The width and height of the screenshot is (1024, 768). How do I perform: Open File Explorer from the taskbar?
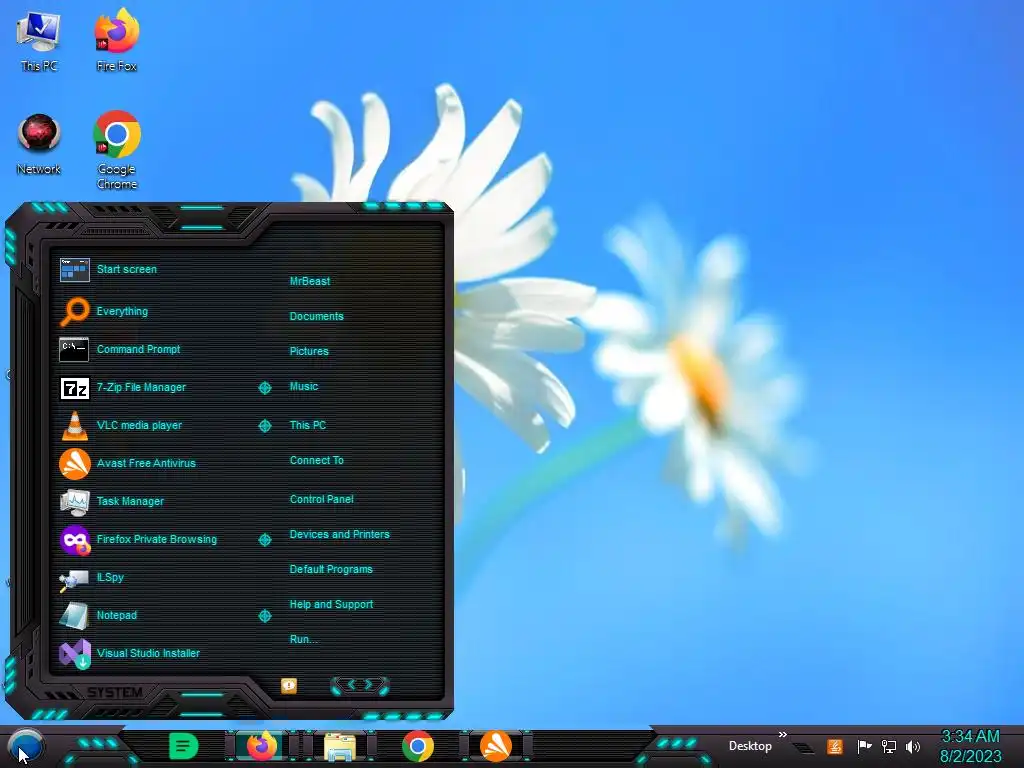click(x=340, y=747)
